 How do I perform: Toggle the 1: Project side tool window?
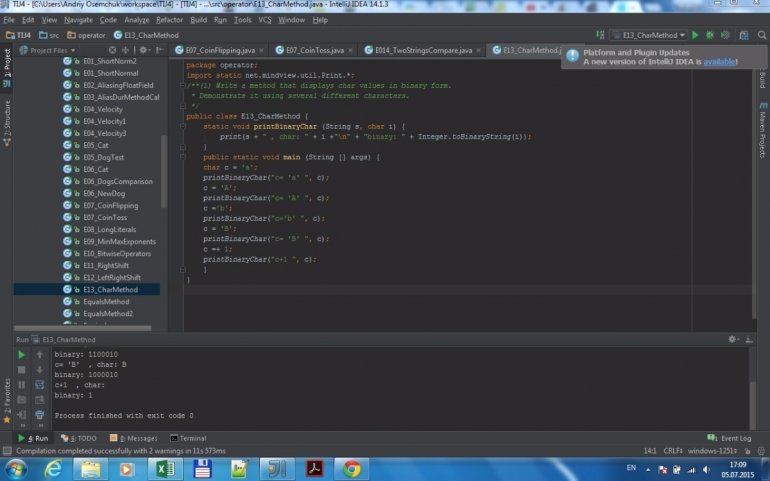point(6,64)
